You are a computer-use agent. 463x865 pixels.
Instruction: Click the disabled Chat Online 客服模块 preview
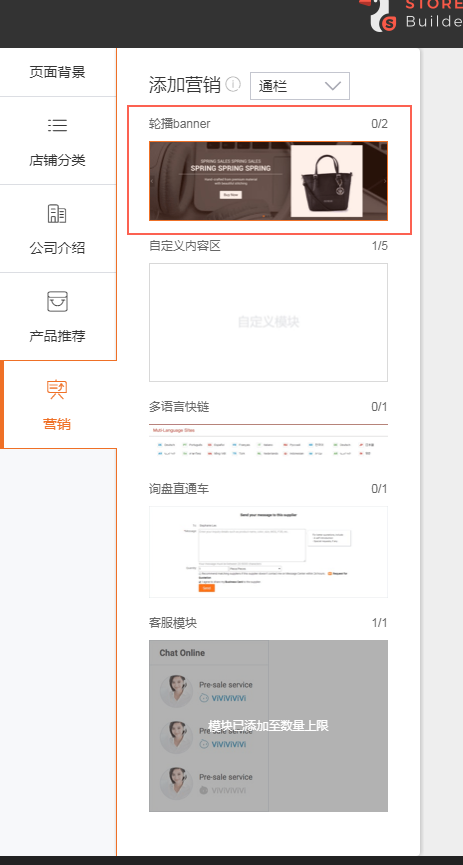pos(268,725)
